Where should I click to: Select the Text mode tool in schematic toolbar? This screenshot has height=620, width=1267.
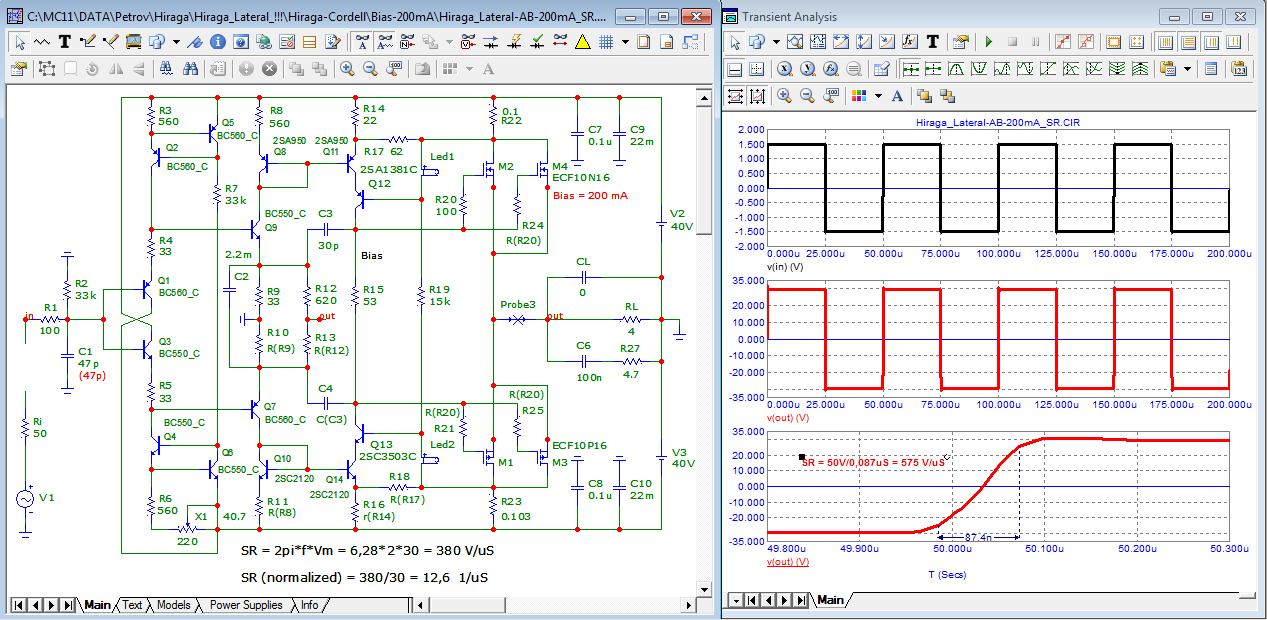(x=64, y=42)
